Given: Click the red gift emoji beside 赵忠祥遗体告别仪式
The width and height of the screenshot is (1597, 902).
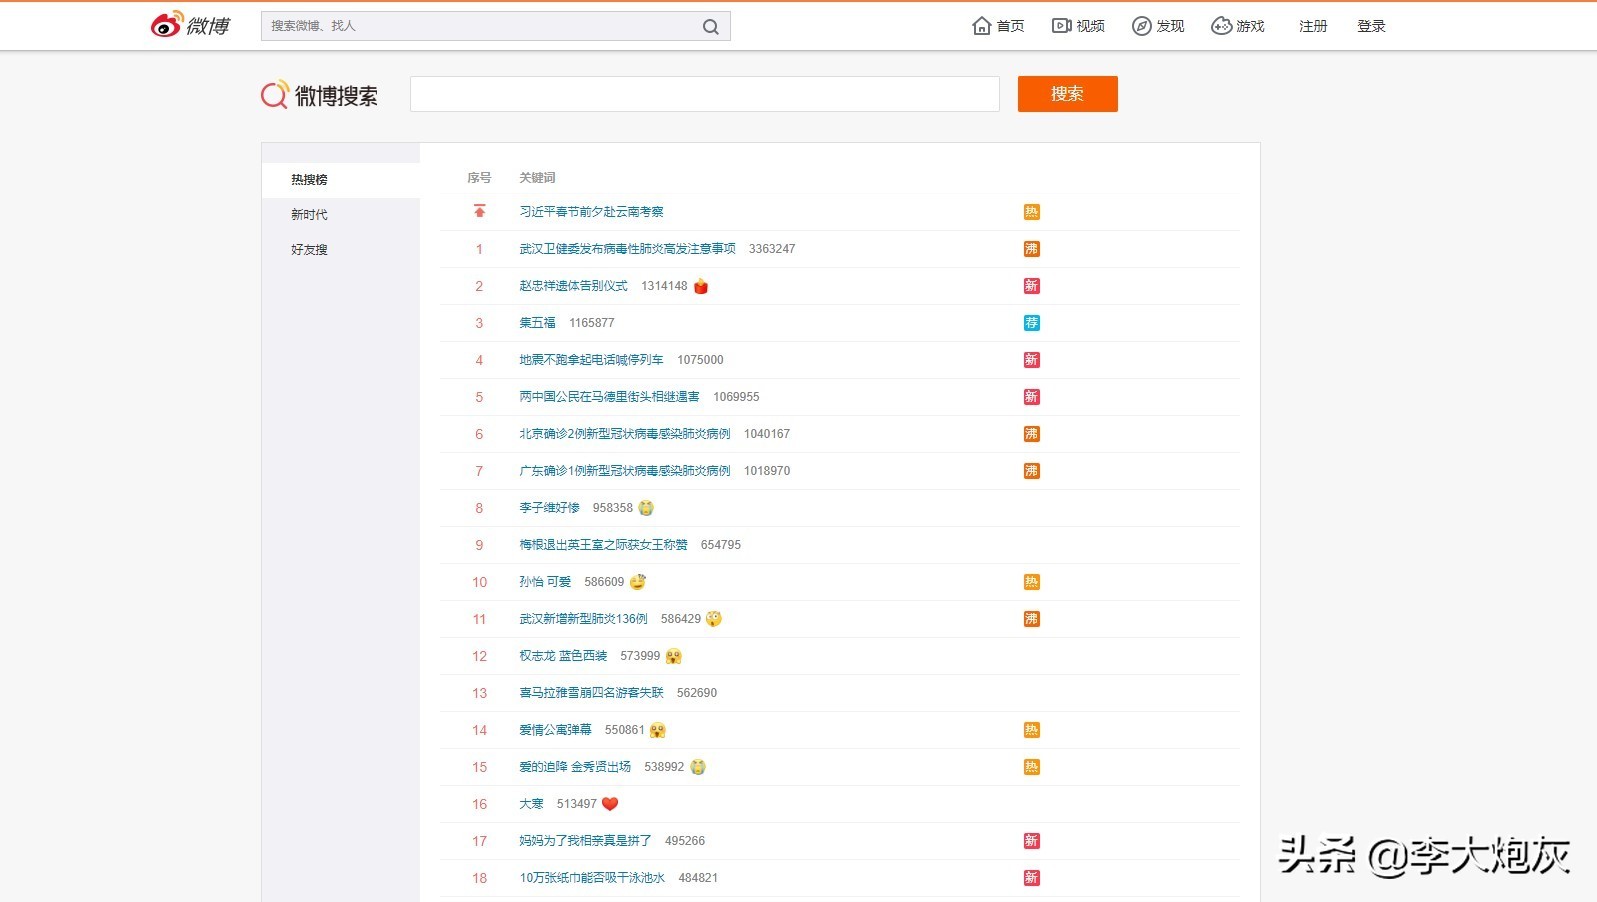Looking at the screenshot, I should pos(701,287).
